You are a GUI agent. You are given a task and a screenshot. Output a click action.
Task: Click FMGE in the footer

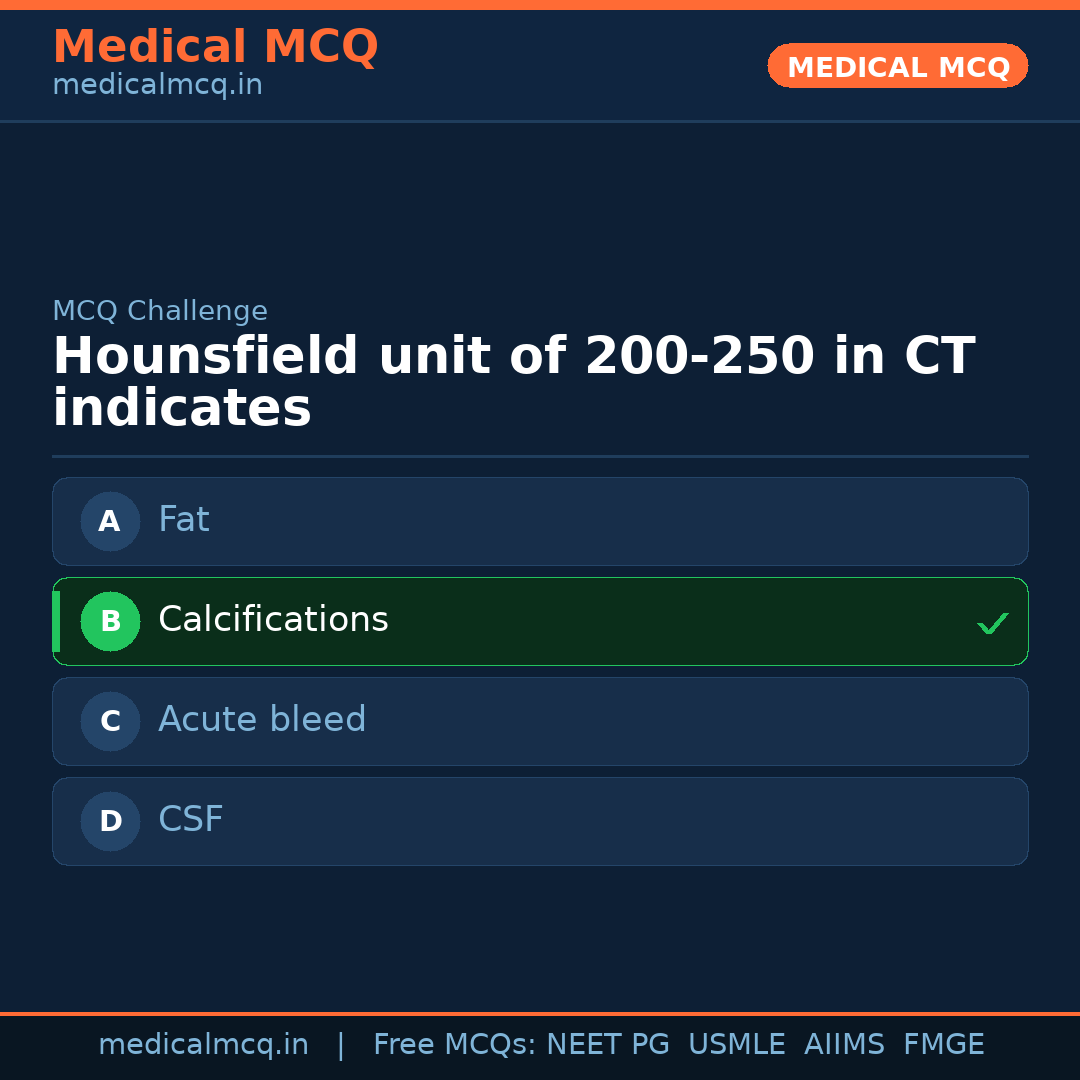[x=943, y=1045]
